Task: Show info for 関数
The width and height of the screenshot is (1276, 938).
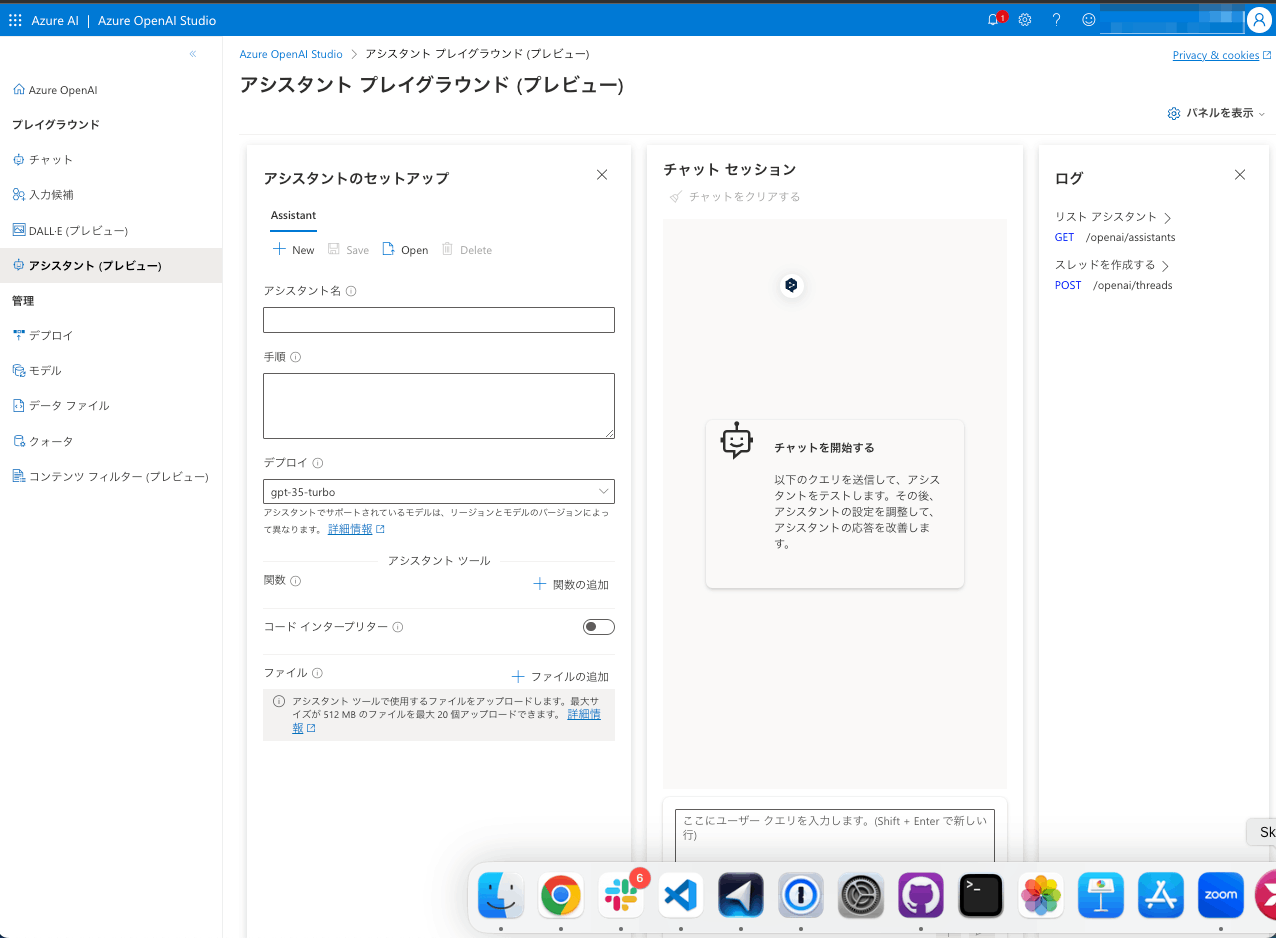Action: click(x=295, y=581)
